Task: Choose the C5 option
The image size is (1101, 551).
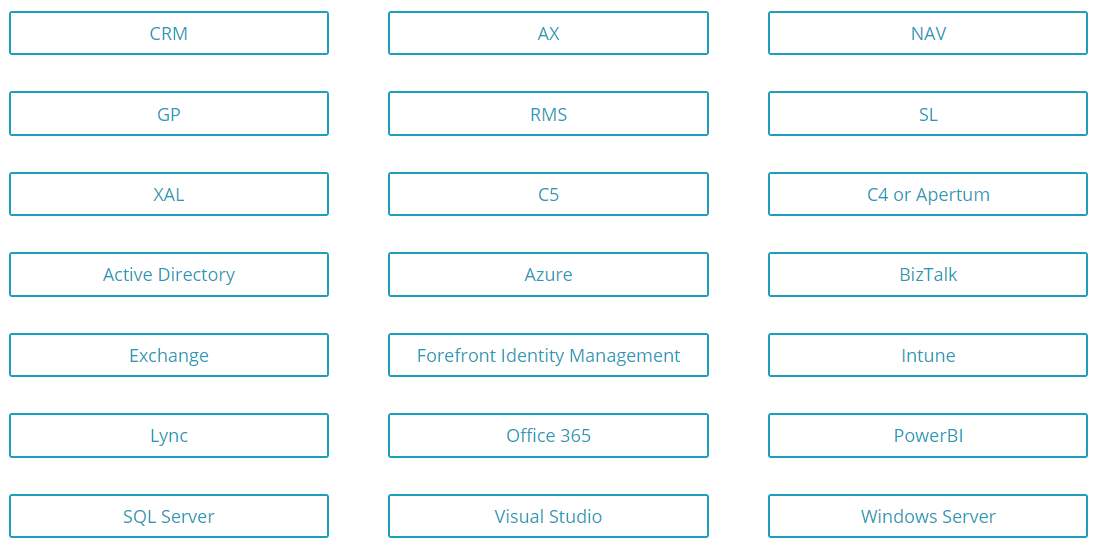Action: click(x=548, y=194)
